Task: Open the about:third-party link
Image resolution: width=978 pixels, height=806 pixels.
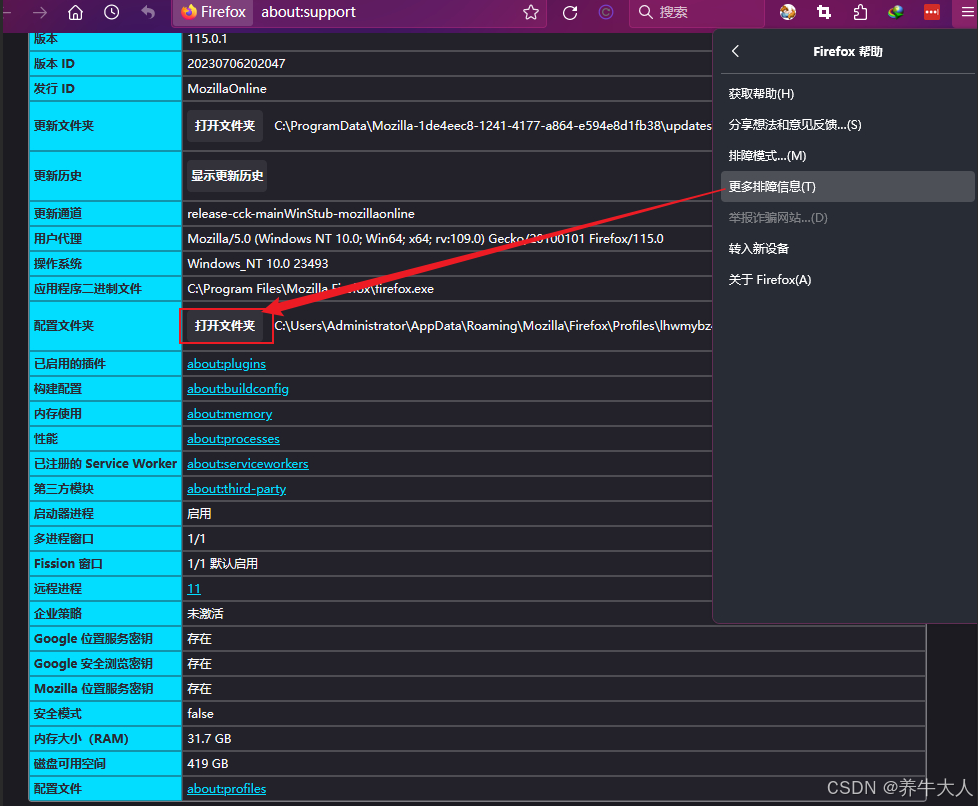Action: [236, 488]
